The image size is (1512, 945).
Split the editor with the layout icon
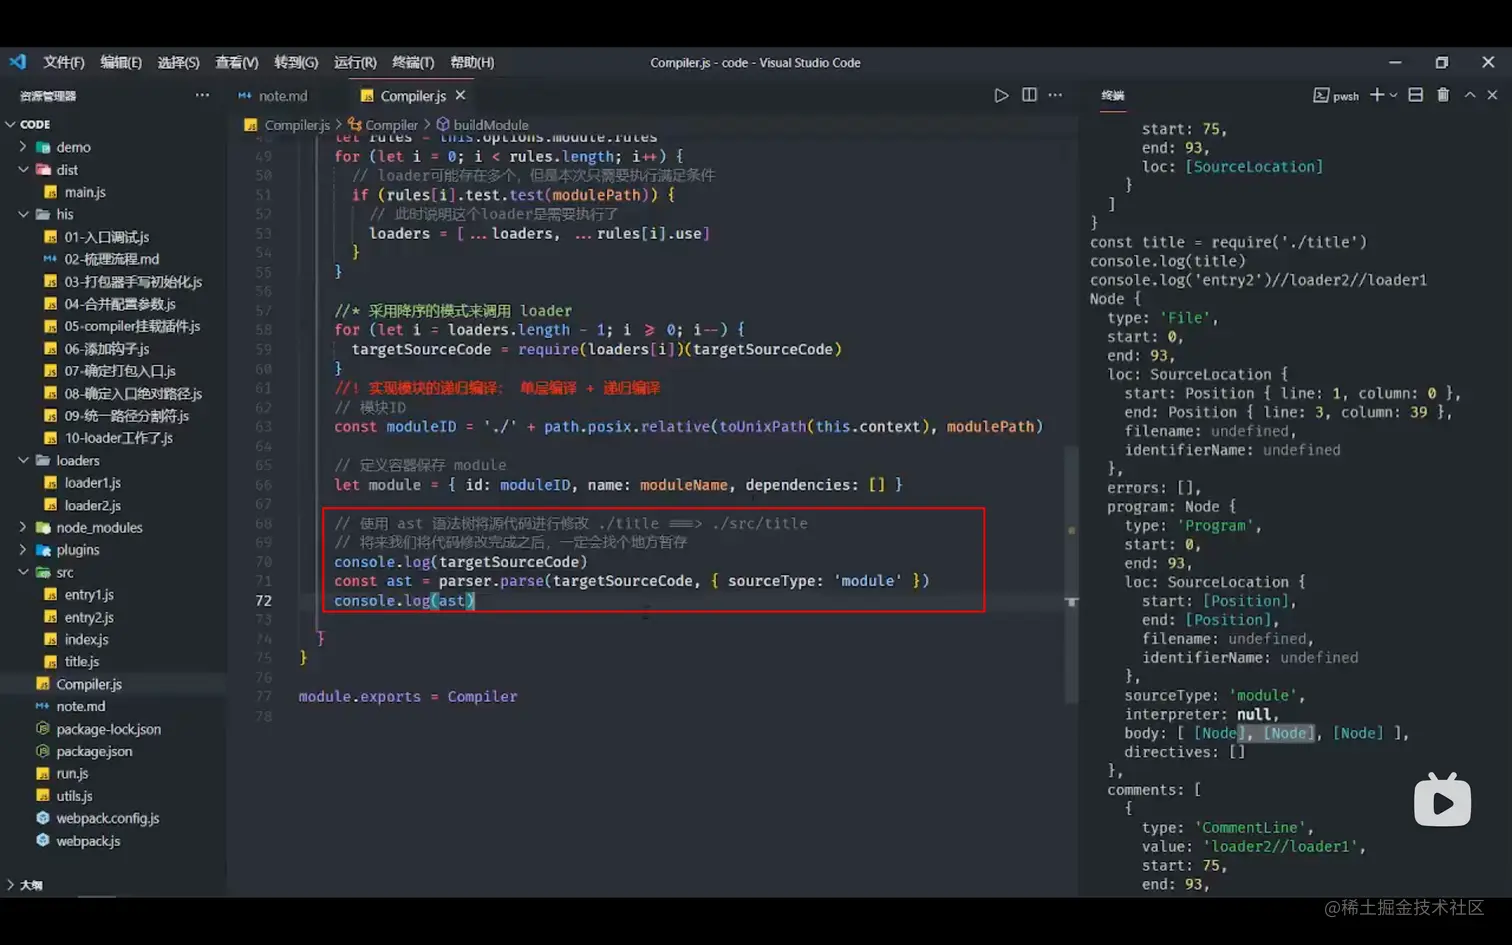pyautogui.click(x=1029, y=95)
